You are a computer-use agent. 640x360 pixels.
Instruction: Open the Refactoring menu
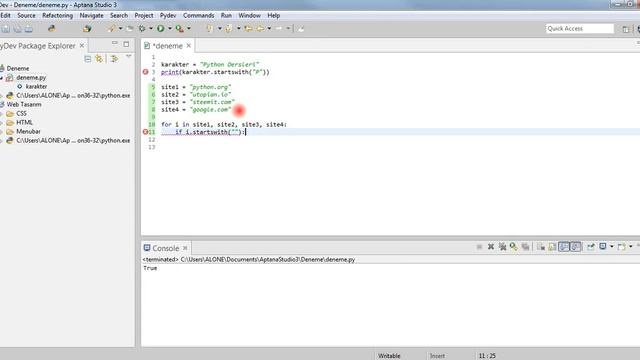pyautogui.click(x=58, y=16)
